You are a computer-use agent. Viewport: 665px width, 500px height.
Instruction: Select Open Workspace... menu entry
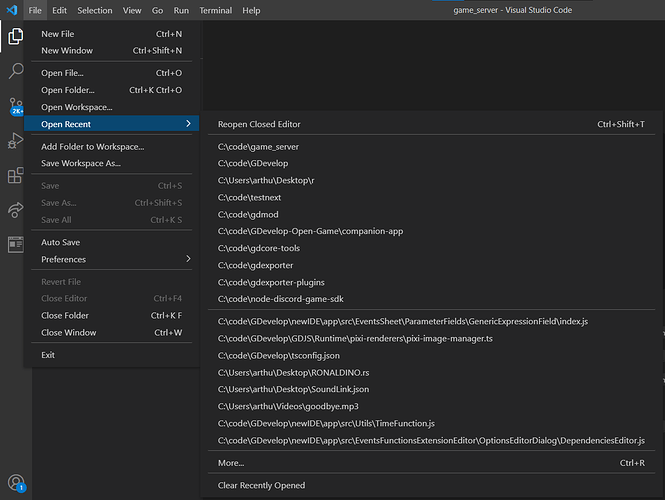point(112,107)
